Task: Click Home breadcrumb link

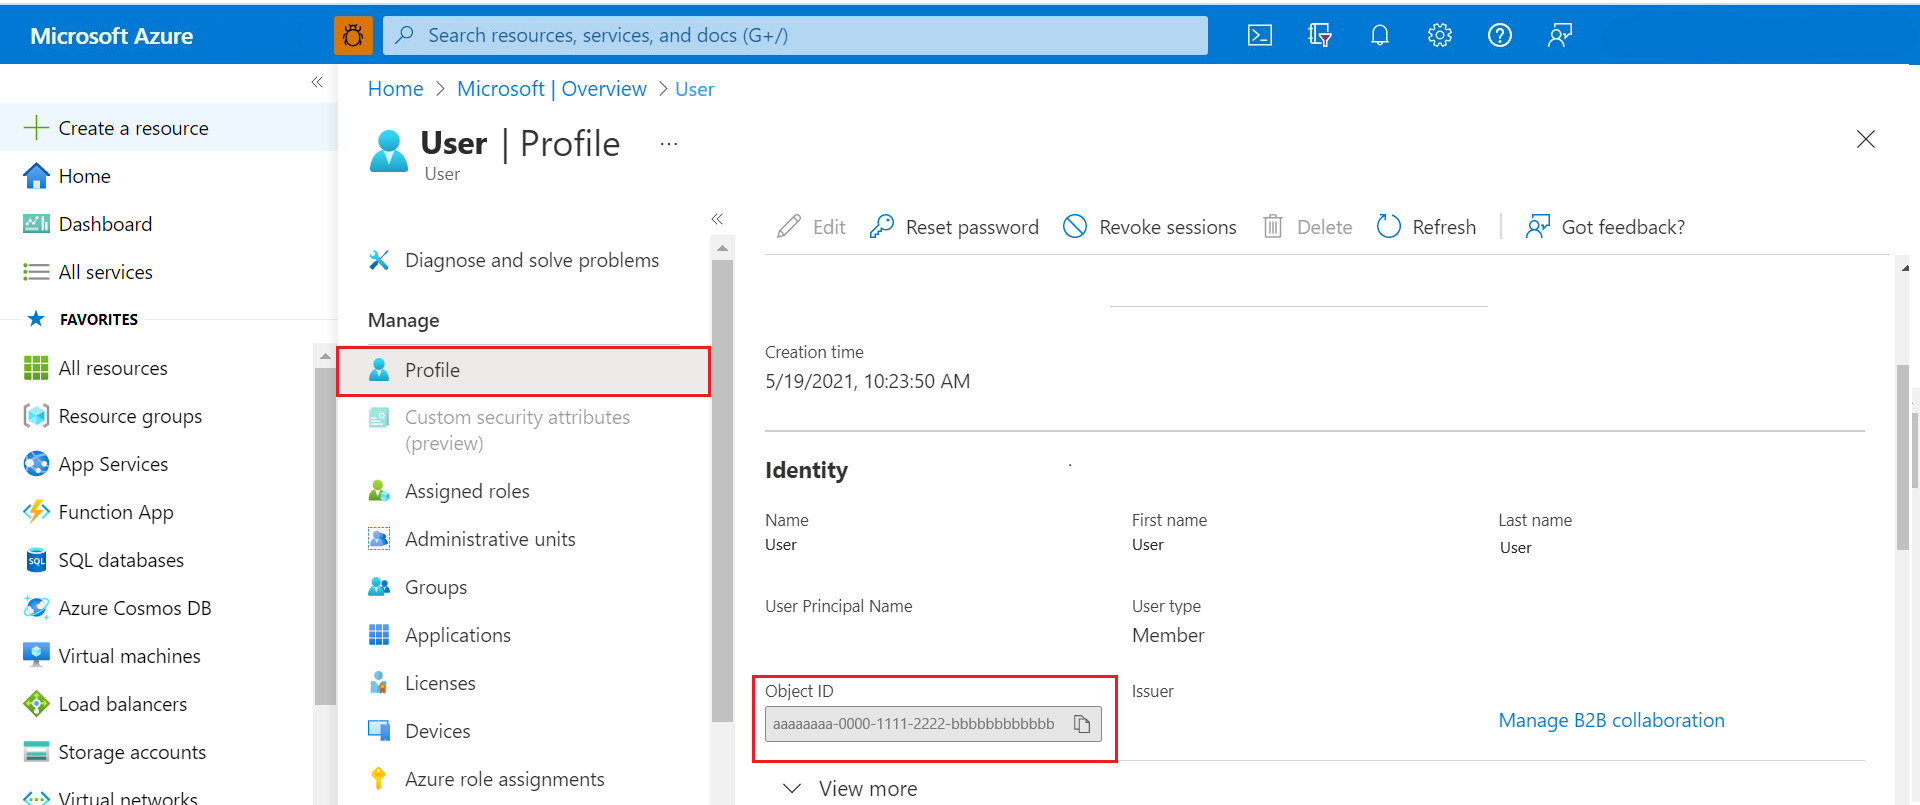Action: [x=396, y=89]
